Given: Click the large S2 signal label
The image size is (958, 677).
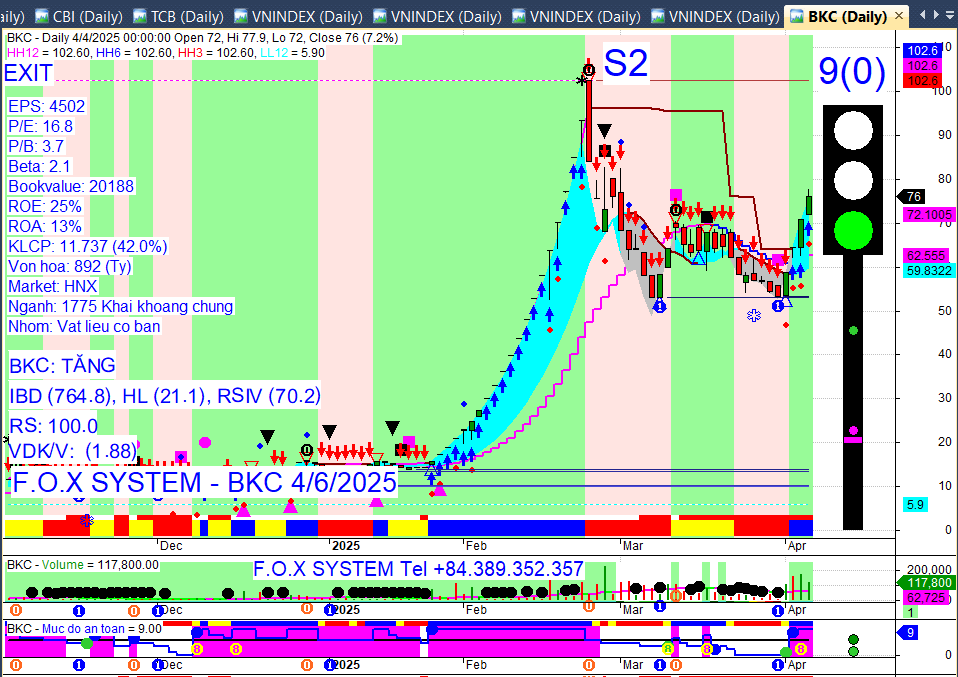Looking at the screenshot, I should 626,63.
